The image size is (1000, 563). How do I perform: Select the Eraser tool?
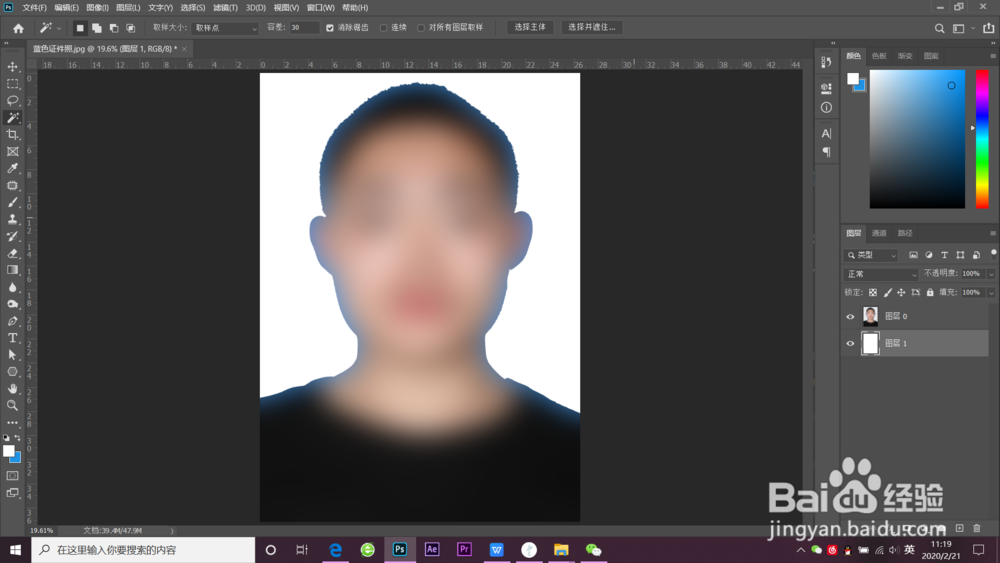click(x=12, y=253)
